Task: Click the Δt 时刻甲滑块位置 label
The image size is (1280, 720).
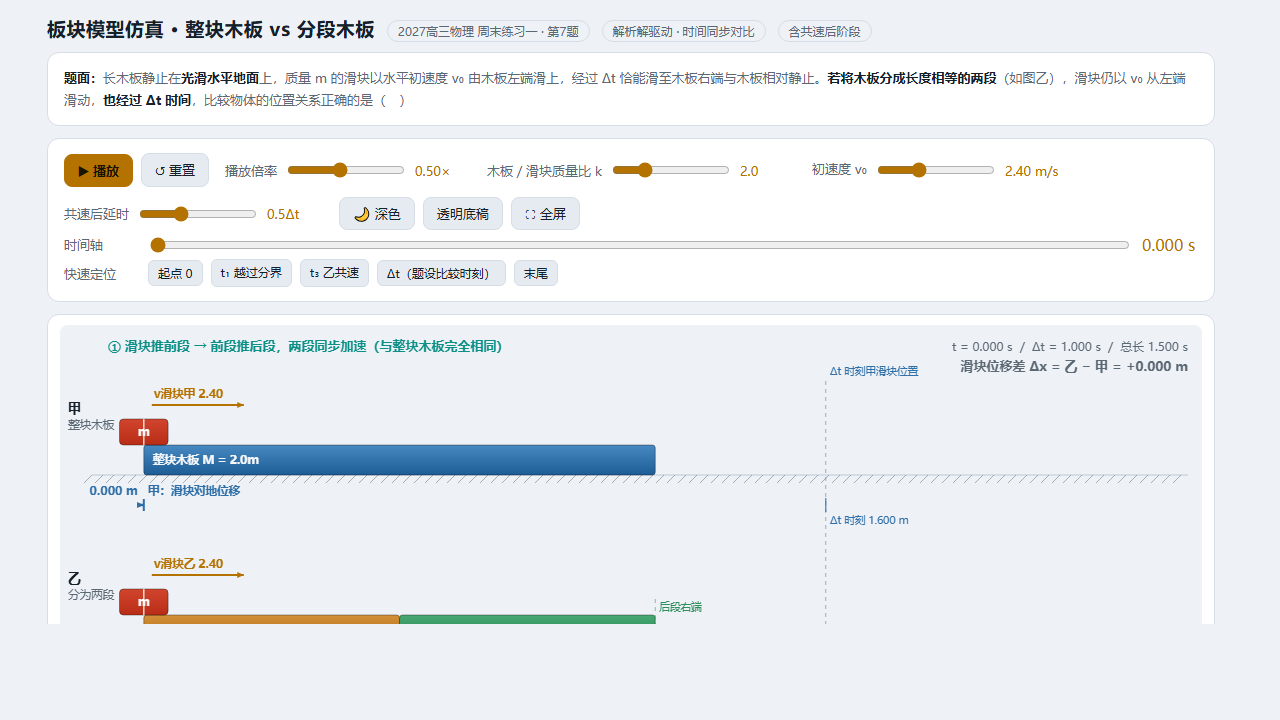Action: [873, 371]
